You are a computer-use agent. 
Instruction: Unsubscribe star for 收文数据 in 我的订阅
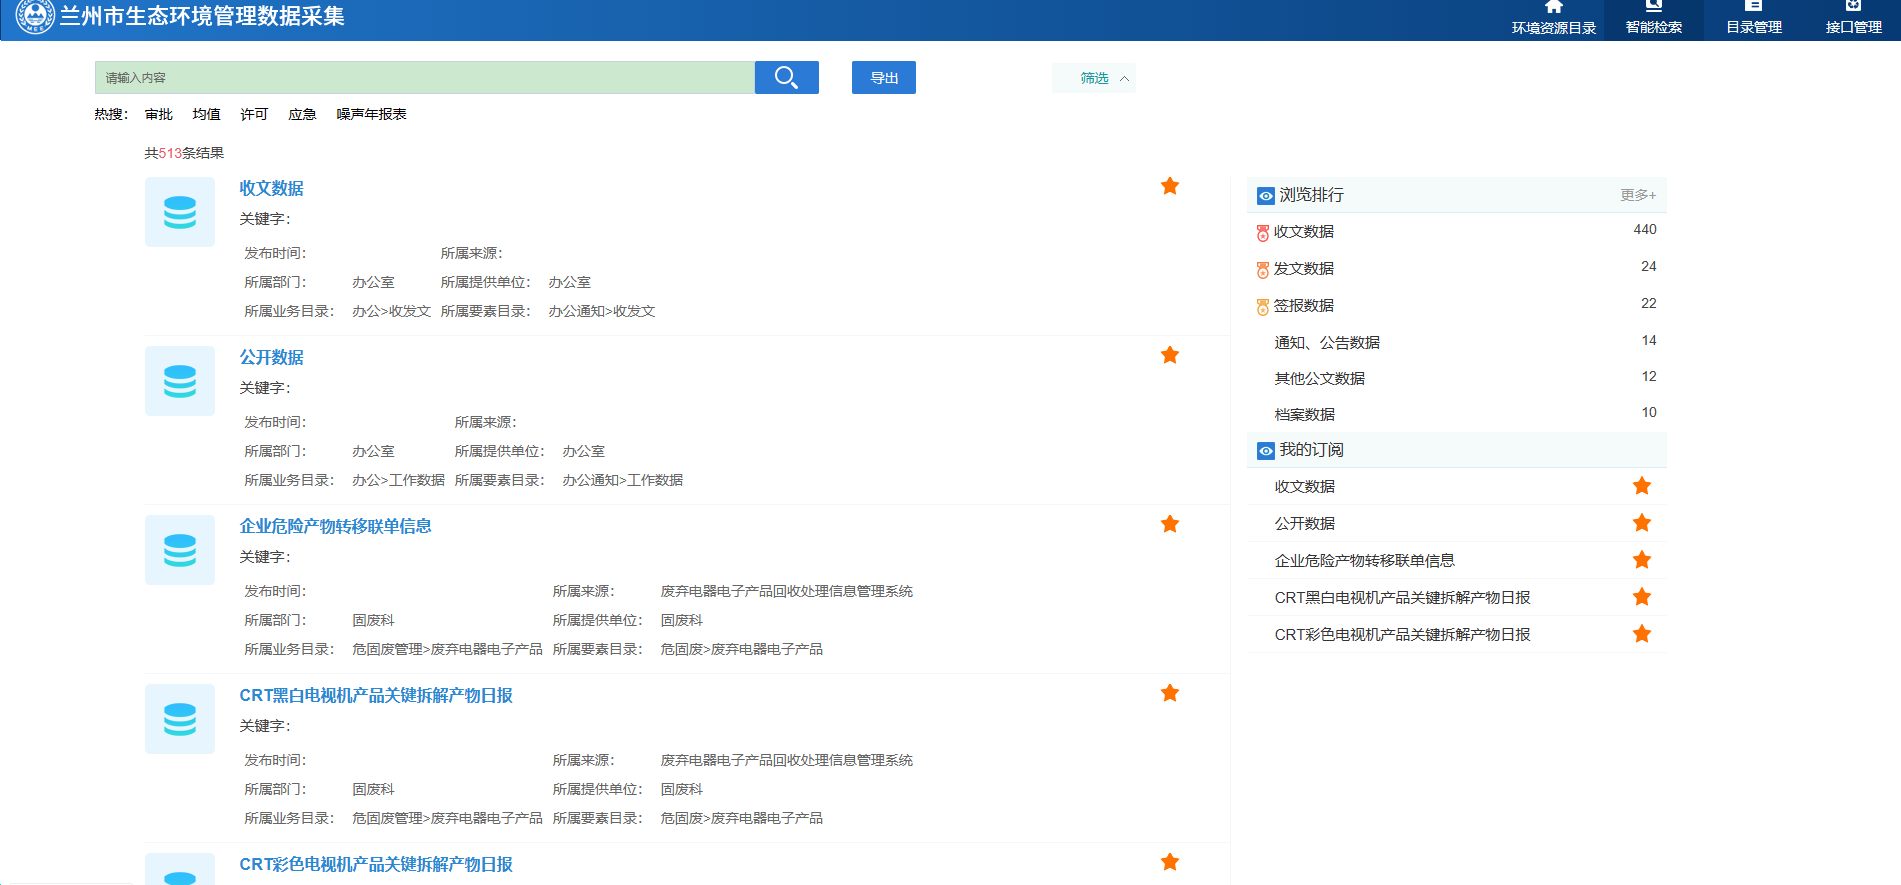tap(1642, 486)
